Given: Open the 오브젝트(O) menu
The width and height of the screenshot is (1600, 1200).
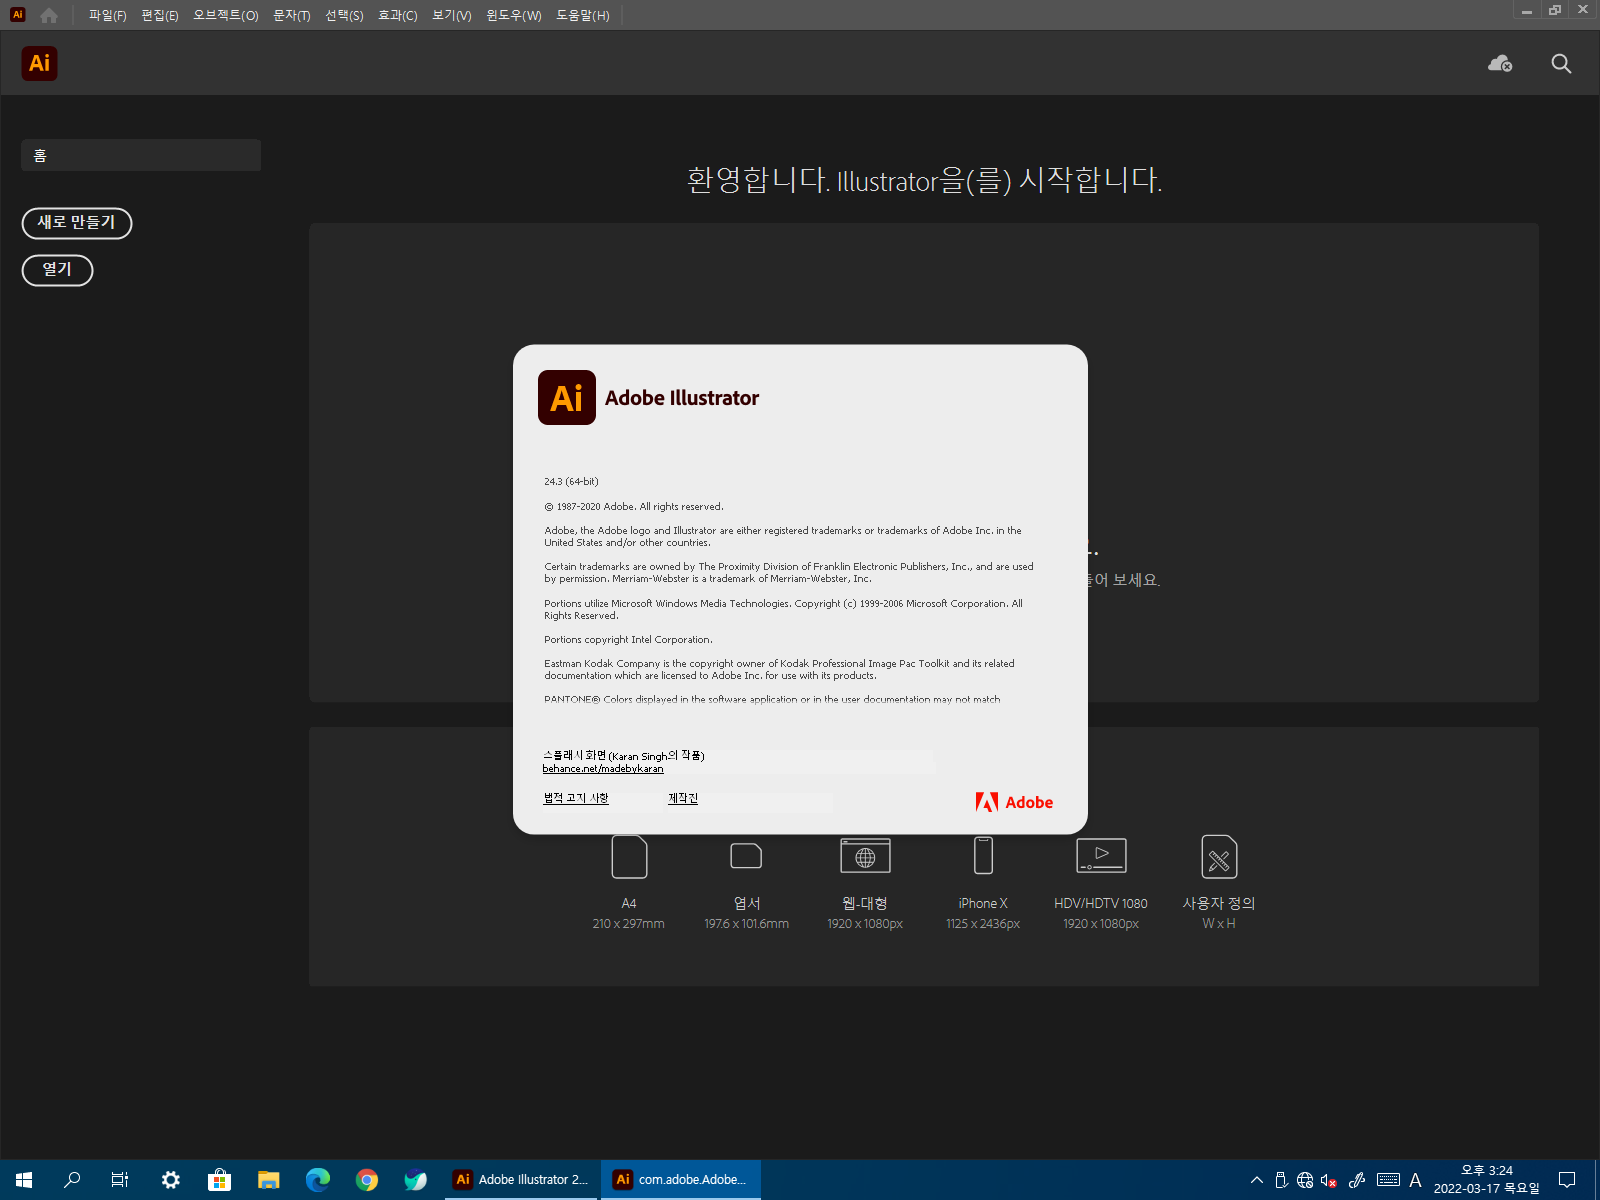Looking at the screenshot, I should pyautogui.click(x=226, y=15).
